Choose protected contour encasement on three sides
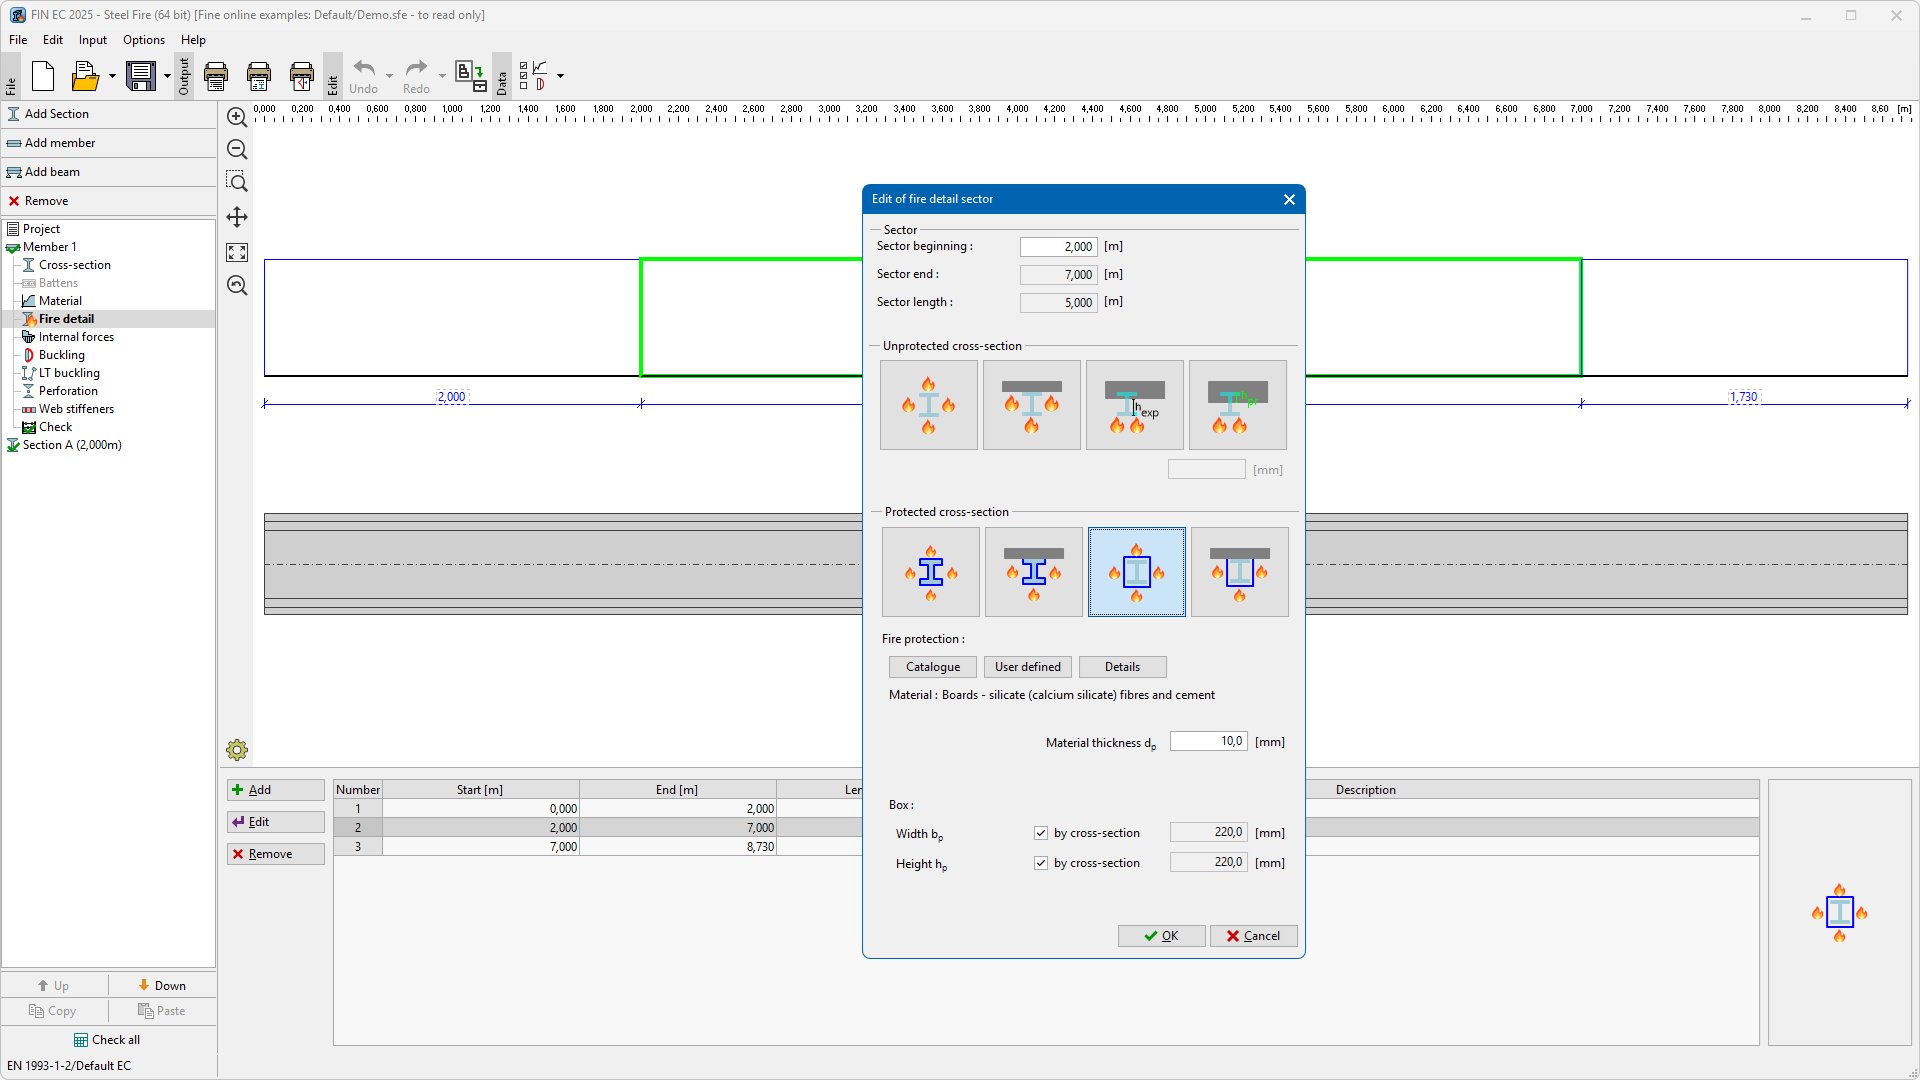The height and width of the screenshot is (1080, 1920). pyautogui.click(x=1033, y=572)
